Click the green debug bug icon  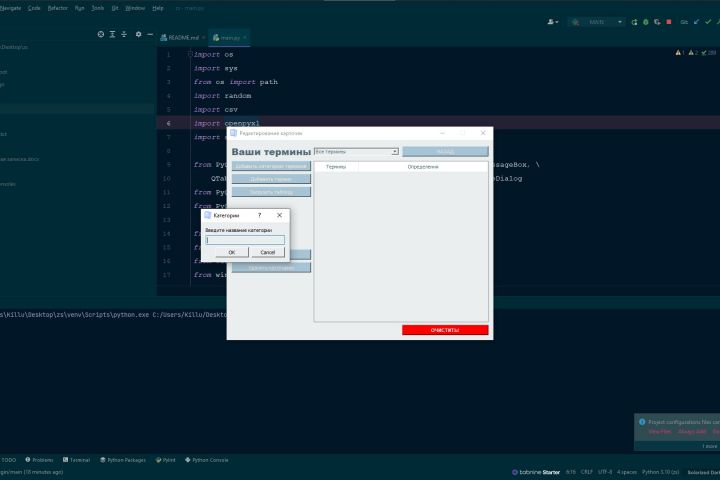click(646, 22)
